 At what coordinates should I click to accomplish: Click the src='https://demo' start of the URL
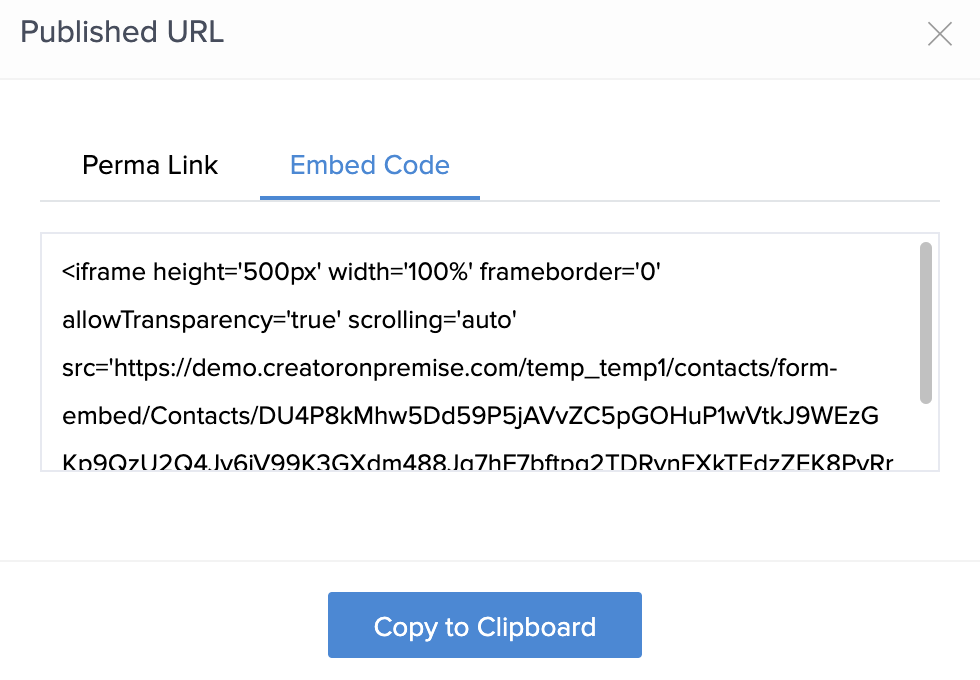pos(150,369)
